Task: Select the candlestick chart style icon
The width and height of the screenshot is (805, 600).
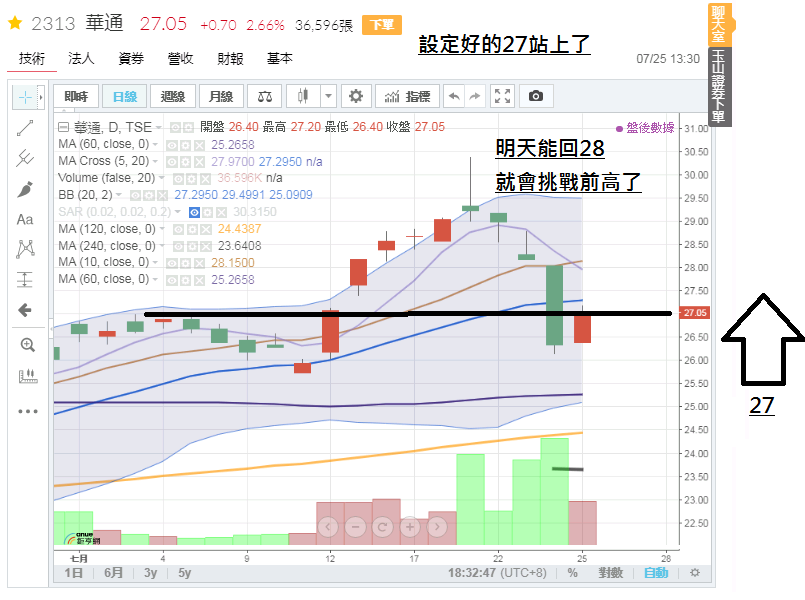Action: coord(303,96)
